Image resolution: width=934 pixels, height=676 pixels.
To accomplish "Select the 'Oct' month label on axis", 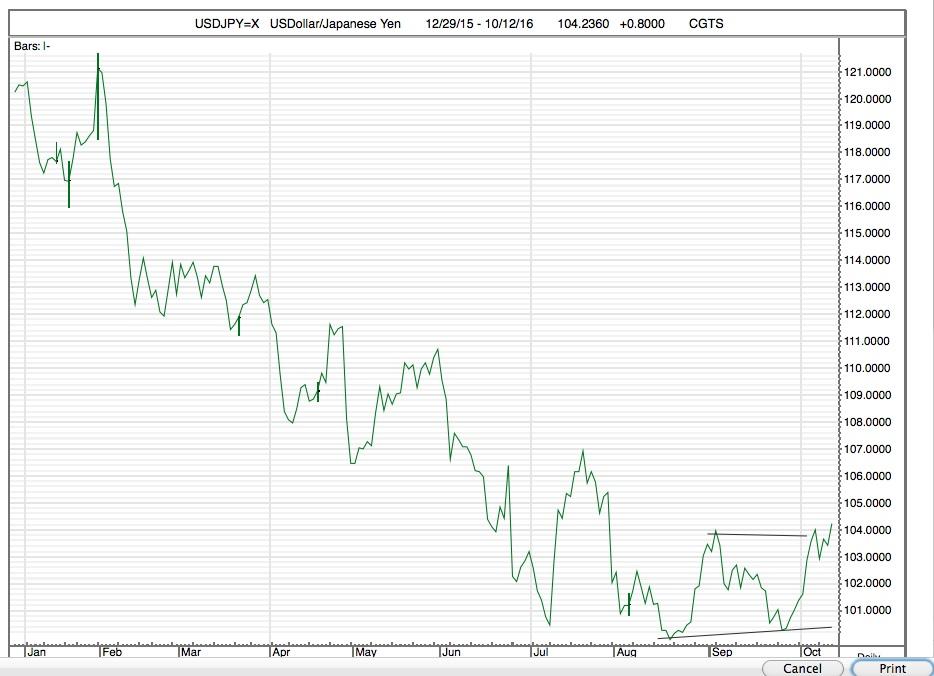I will (x=812, y=651).
